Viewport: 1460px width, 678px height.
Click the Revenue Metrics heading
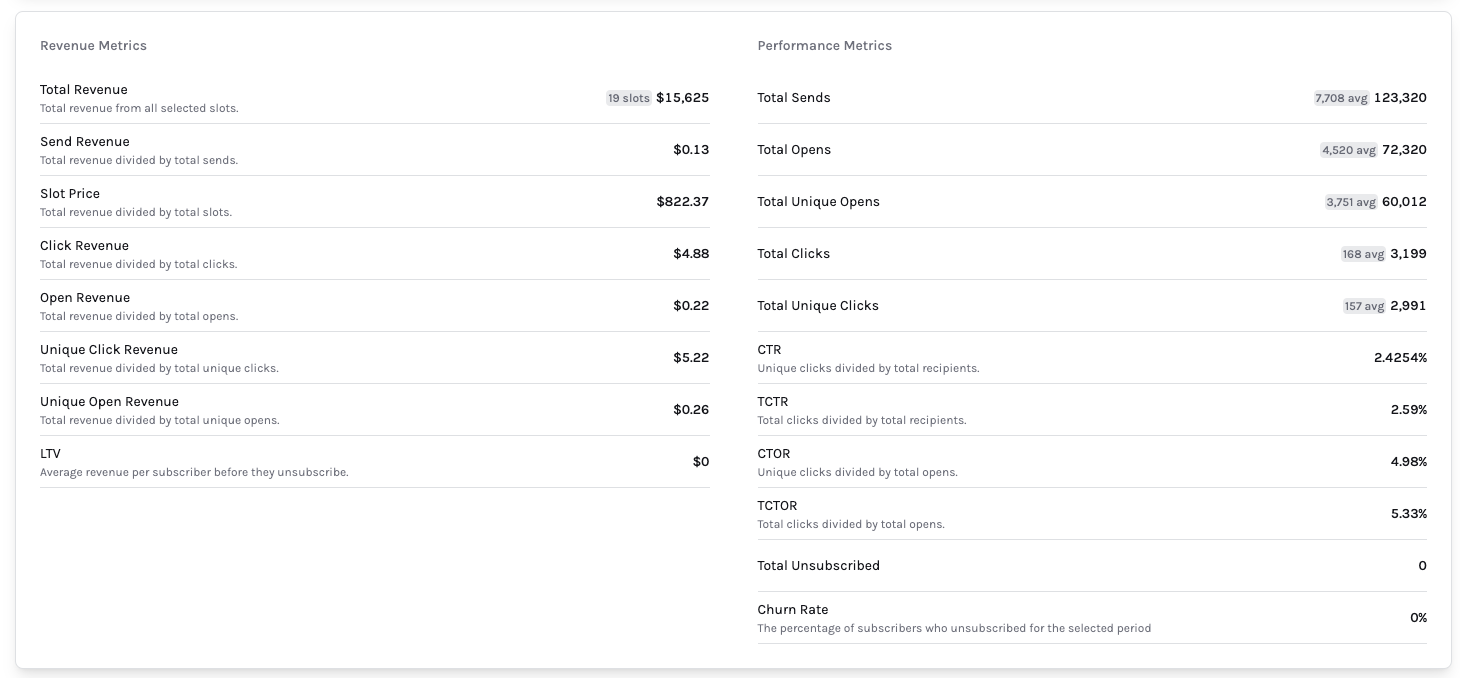[x=93, y=46]
